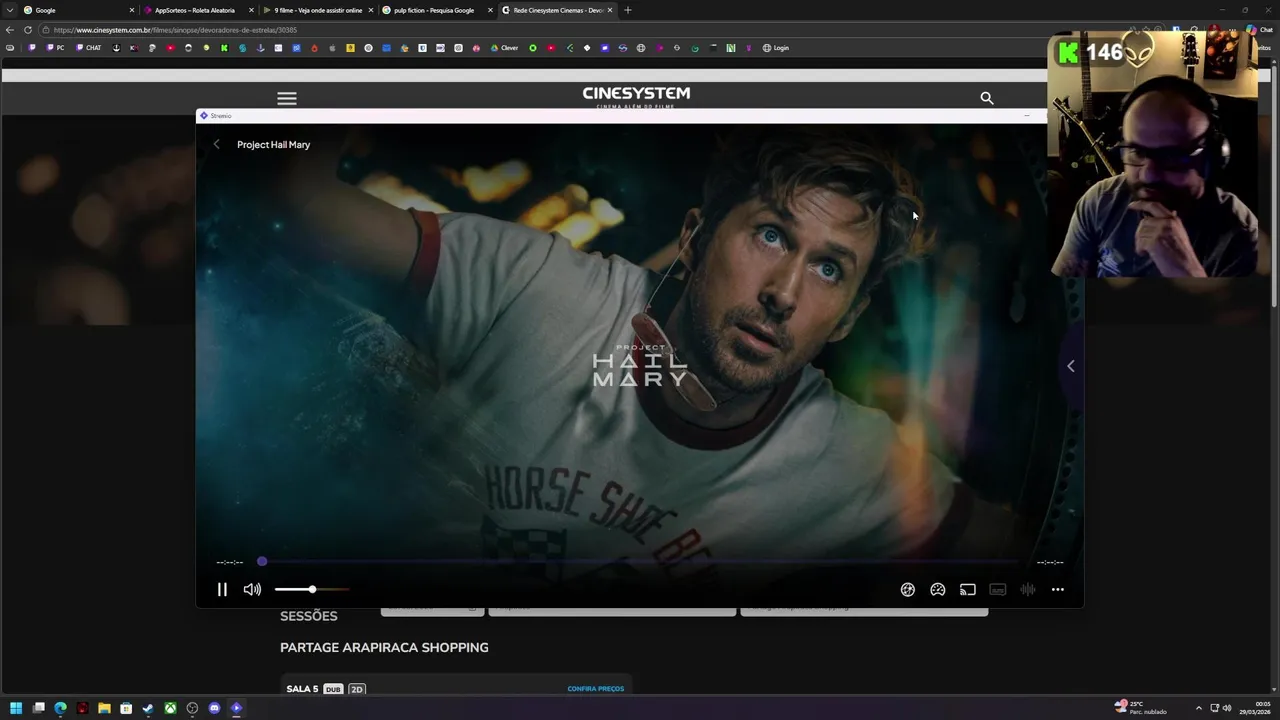Click the Project Hail Mary title text
Screen dimensions: 1280x720
273,145
